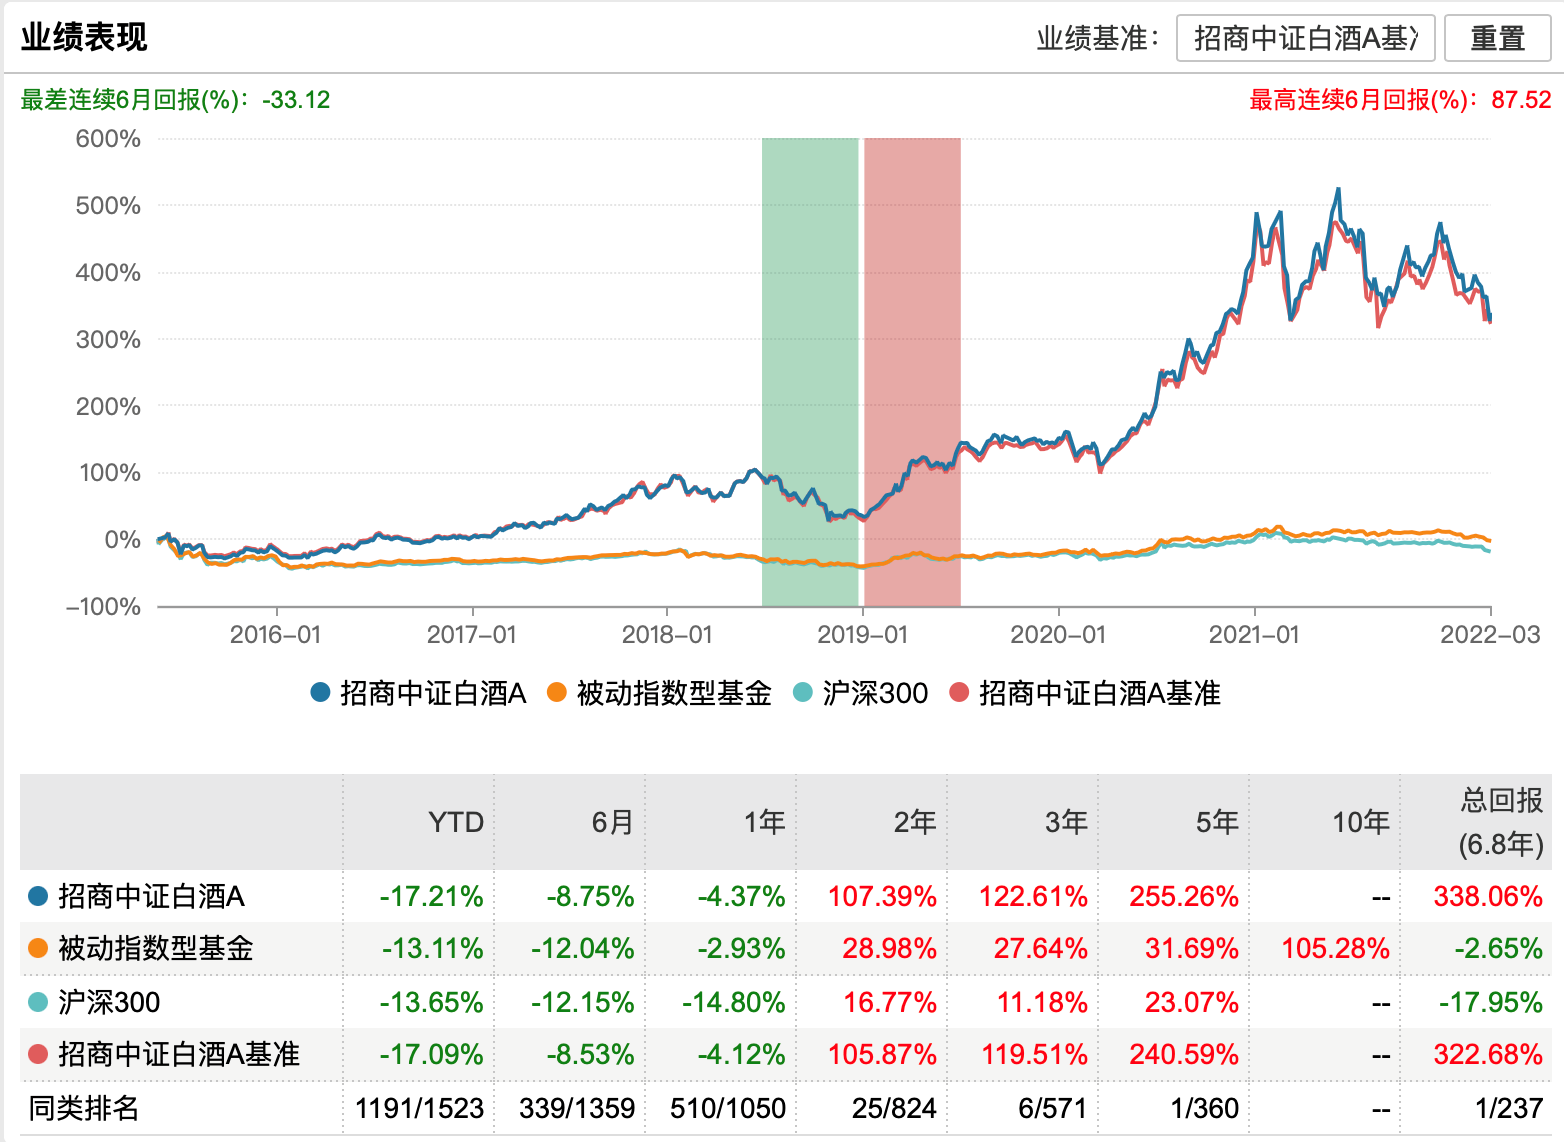Image resolution: width=1564 pixels, height=1142 pixels.
Task: Click orange dot beside 被动指数型基金 table row
Action: tap(38, 948)
